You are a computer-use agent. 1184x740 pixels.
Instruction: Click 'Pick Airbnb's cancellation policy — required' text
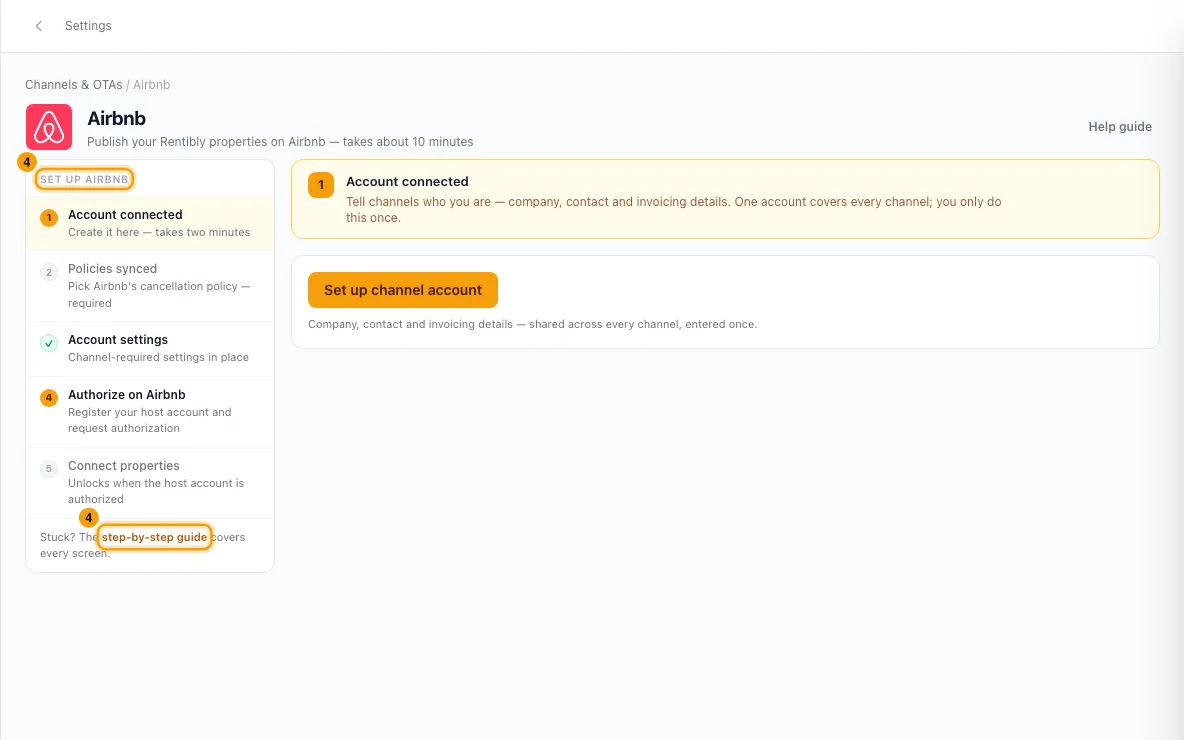159,294
